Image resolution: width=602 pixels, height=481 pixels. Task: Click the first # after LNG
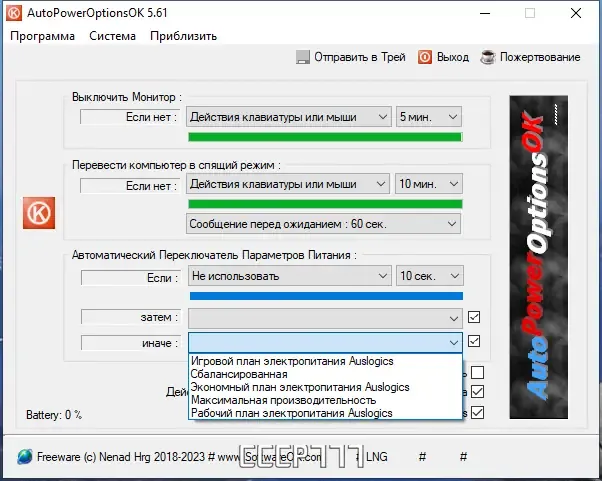(422, 457)
